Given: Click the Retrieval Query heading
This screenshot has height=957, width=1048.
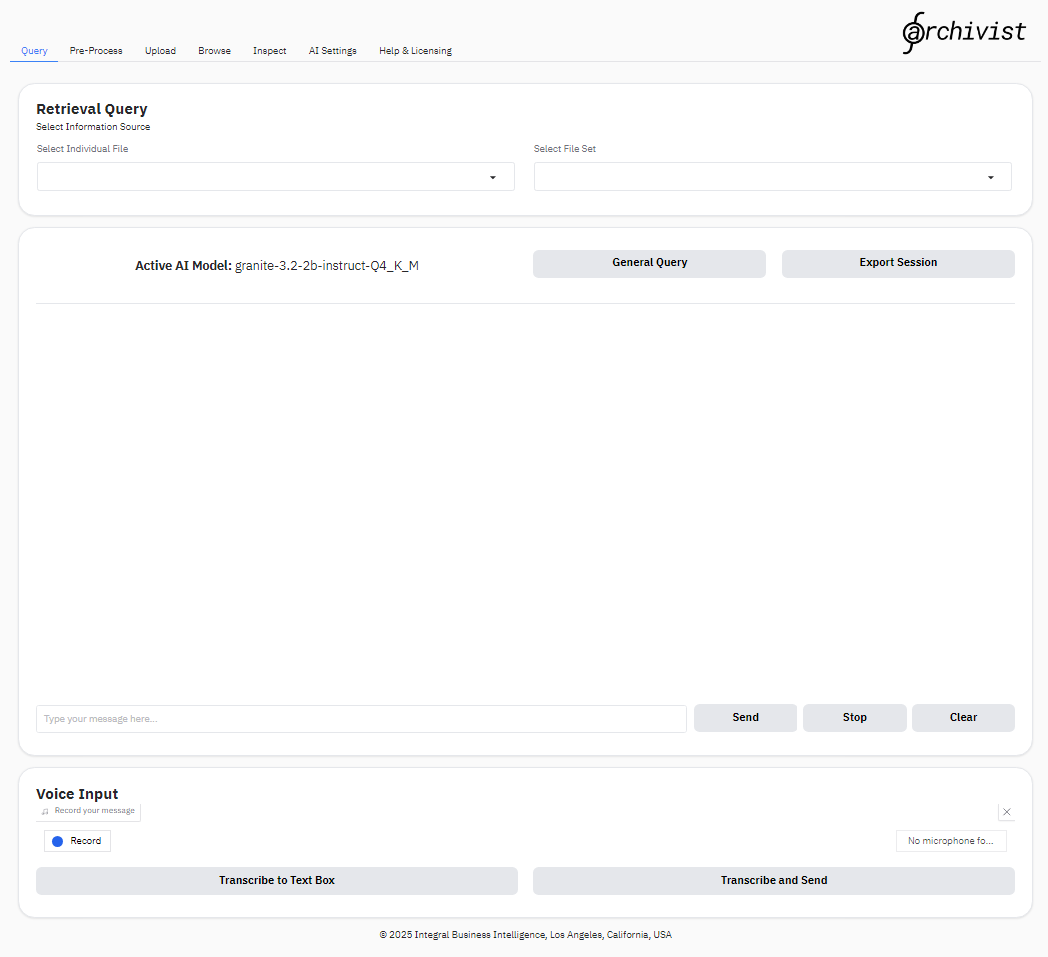Looking at the screenshot, I should tap(92, 109).
